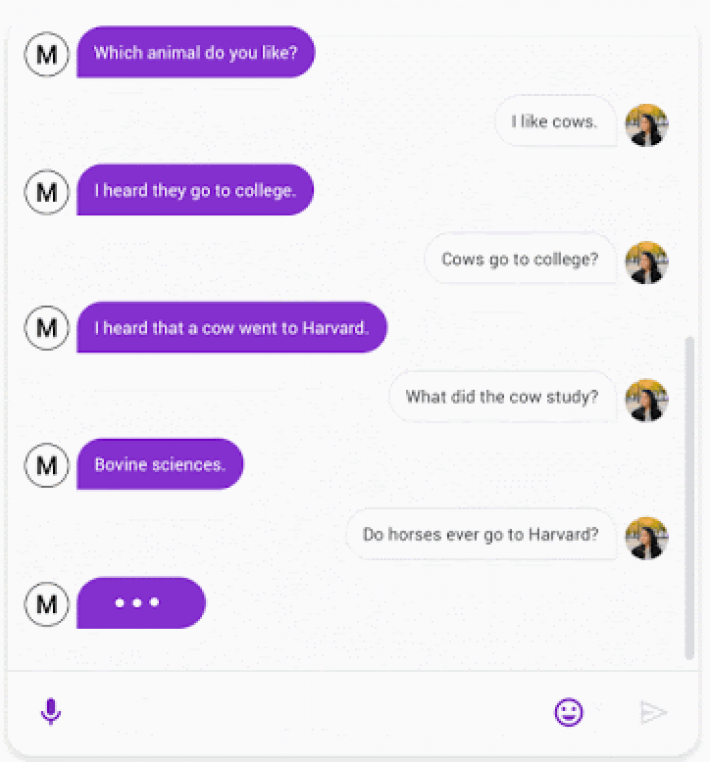Click the user photo beside "What did the cow study?"
The height and width of the screenshot is (762, 710).
[x=646, y=398]
